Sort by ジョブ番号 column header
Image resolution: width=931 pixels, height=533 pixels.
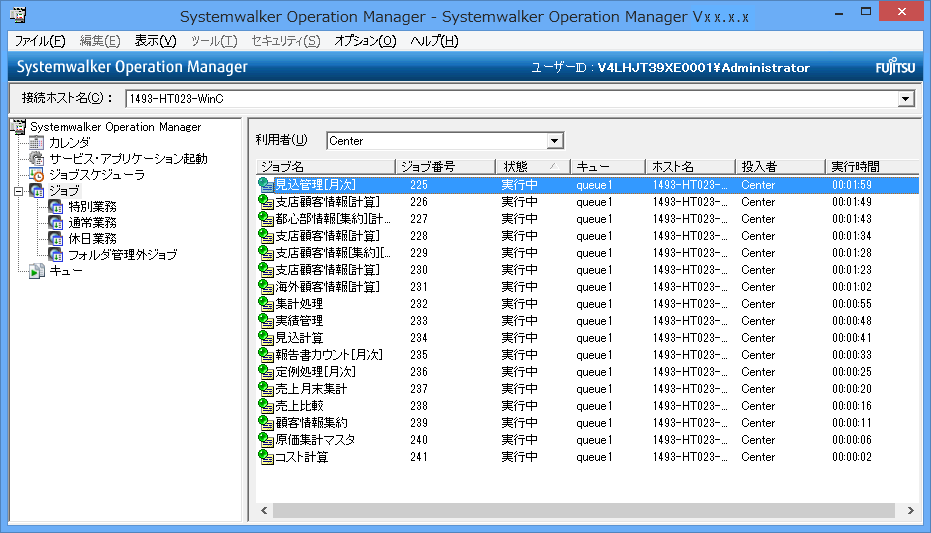[x=445, y=167]
